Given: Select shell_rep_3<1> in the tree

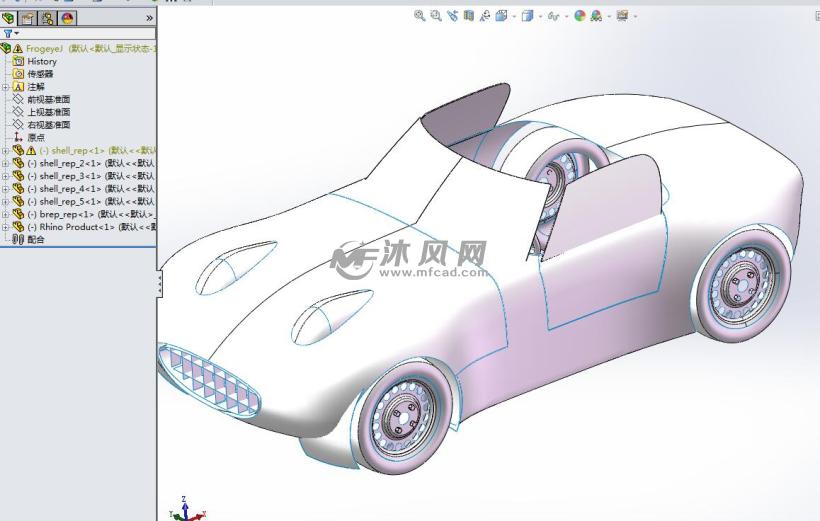Looking at the screenshot, I should [92, 176].
